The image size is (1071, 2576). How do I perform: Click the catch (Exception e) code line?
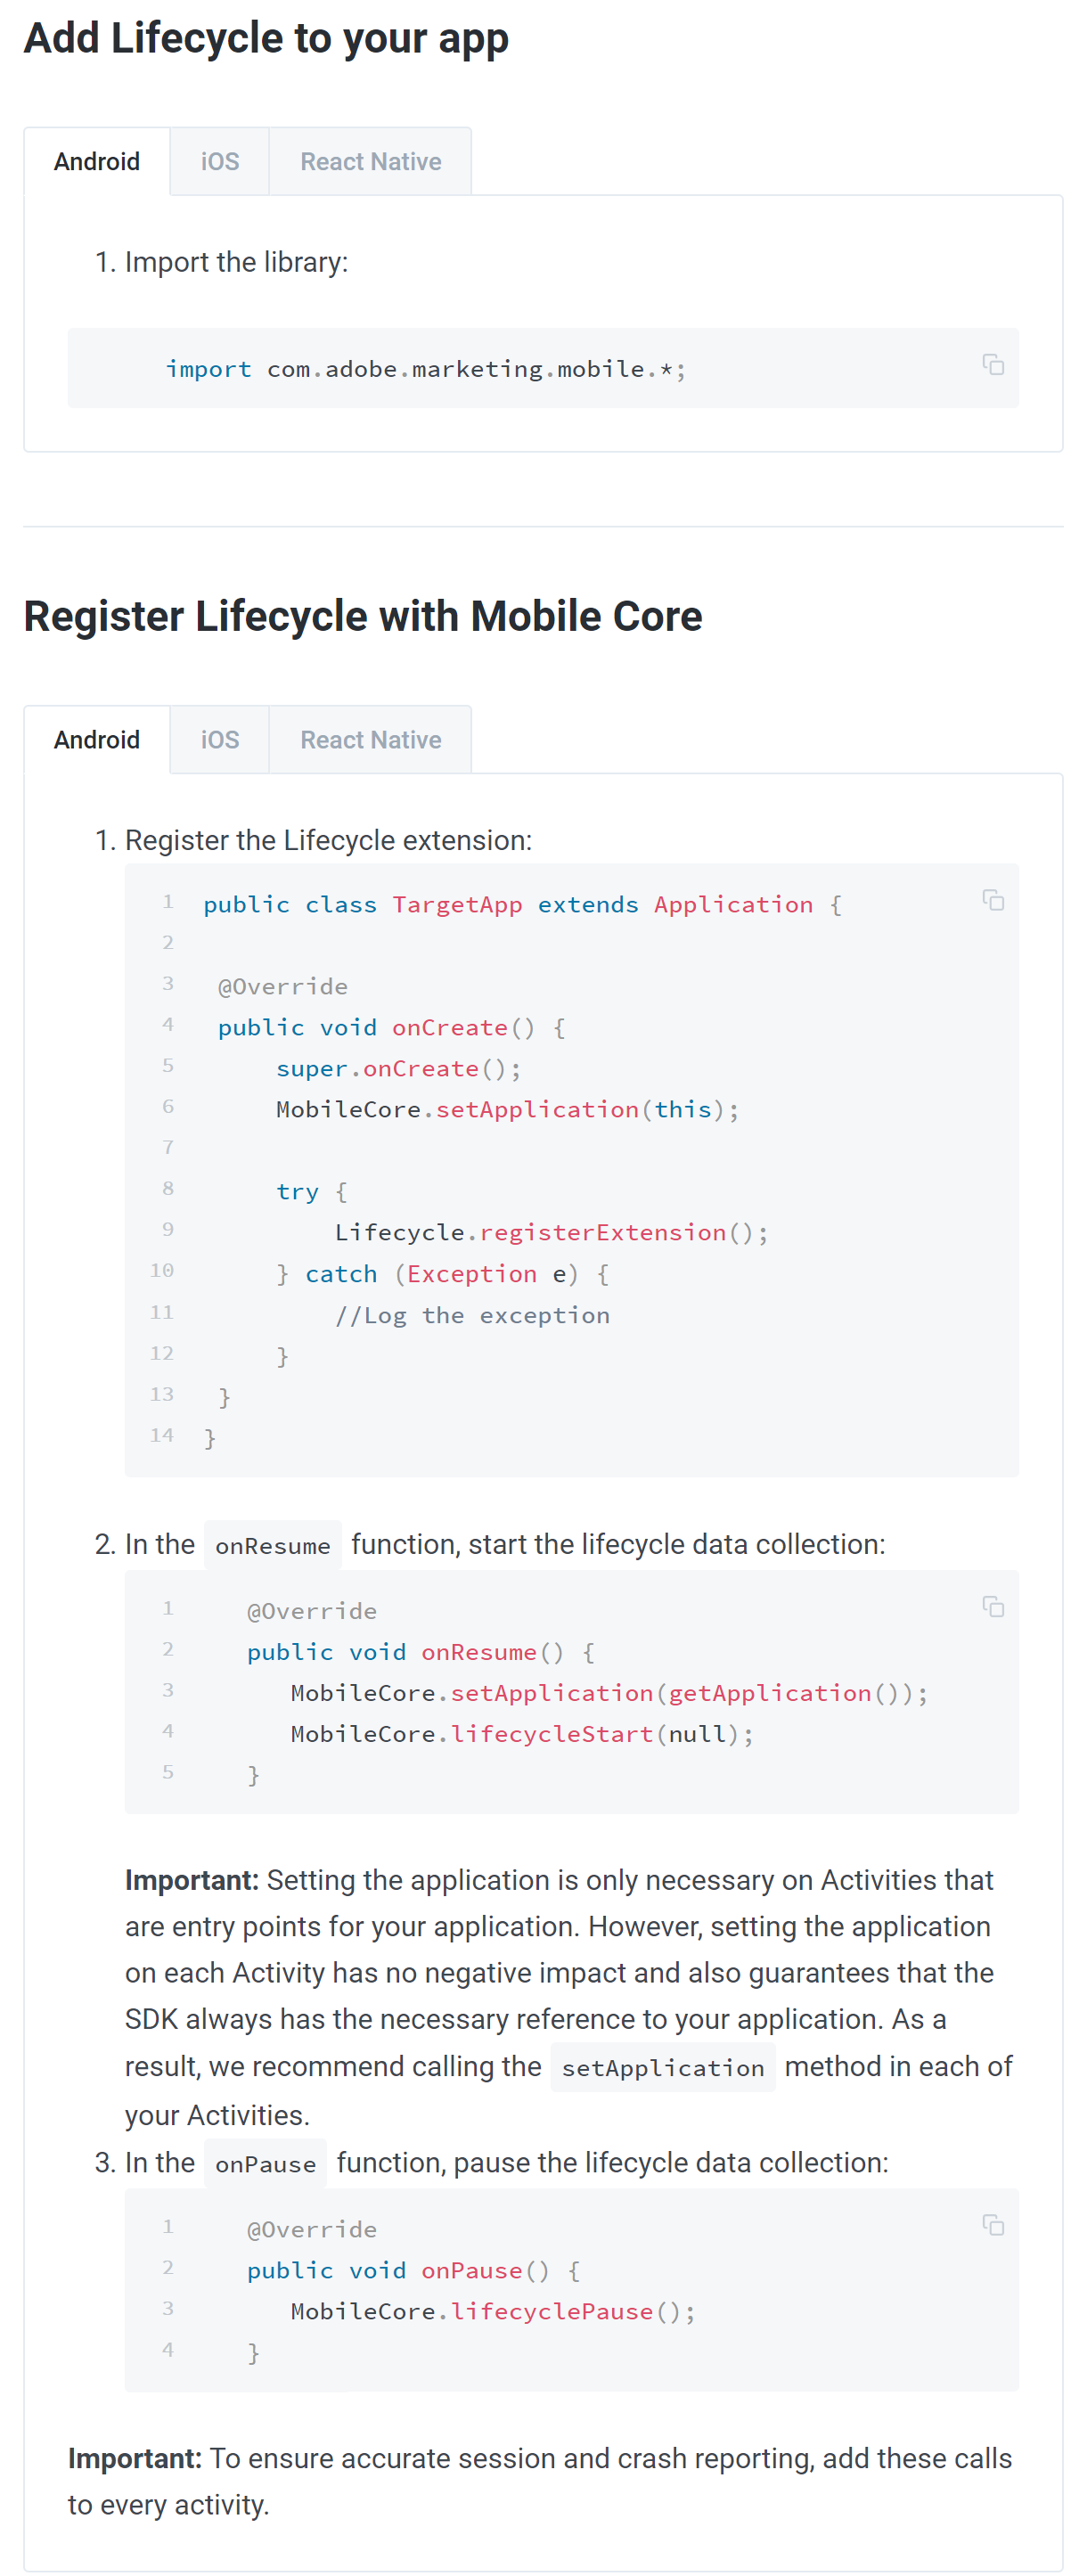pos(443,1273)
